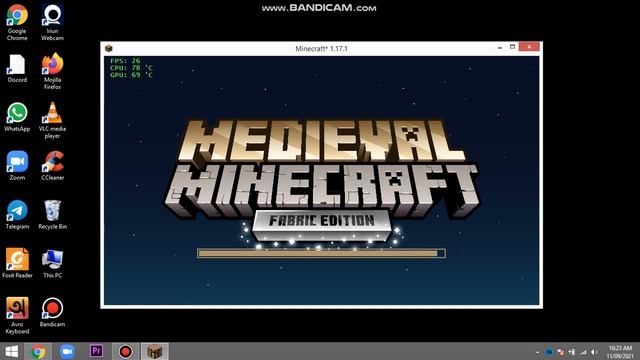The width and height of the screenshot is (640, 360).
Task: Click the GPU: 69 °C overlay text
Action: coord(131,75)
